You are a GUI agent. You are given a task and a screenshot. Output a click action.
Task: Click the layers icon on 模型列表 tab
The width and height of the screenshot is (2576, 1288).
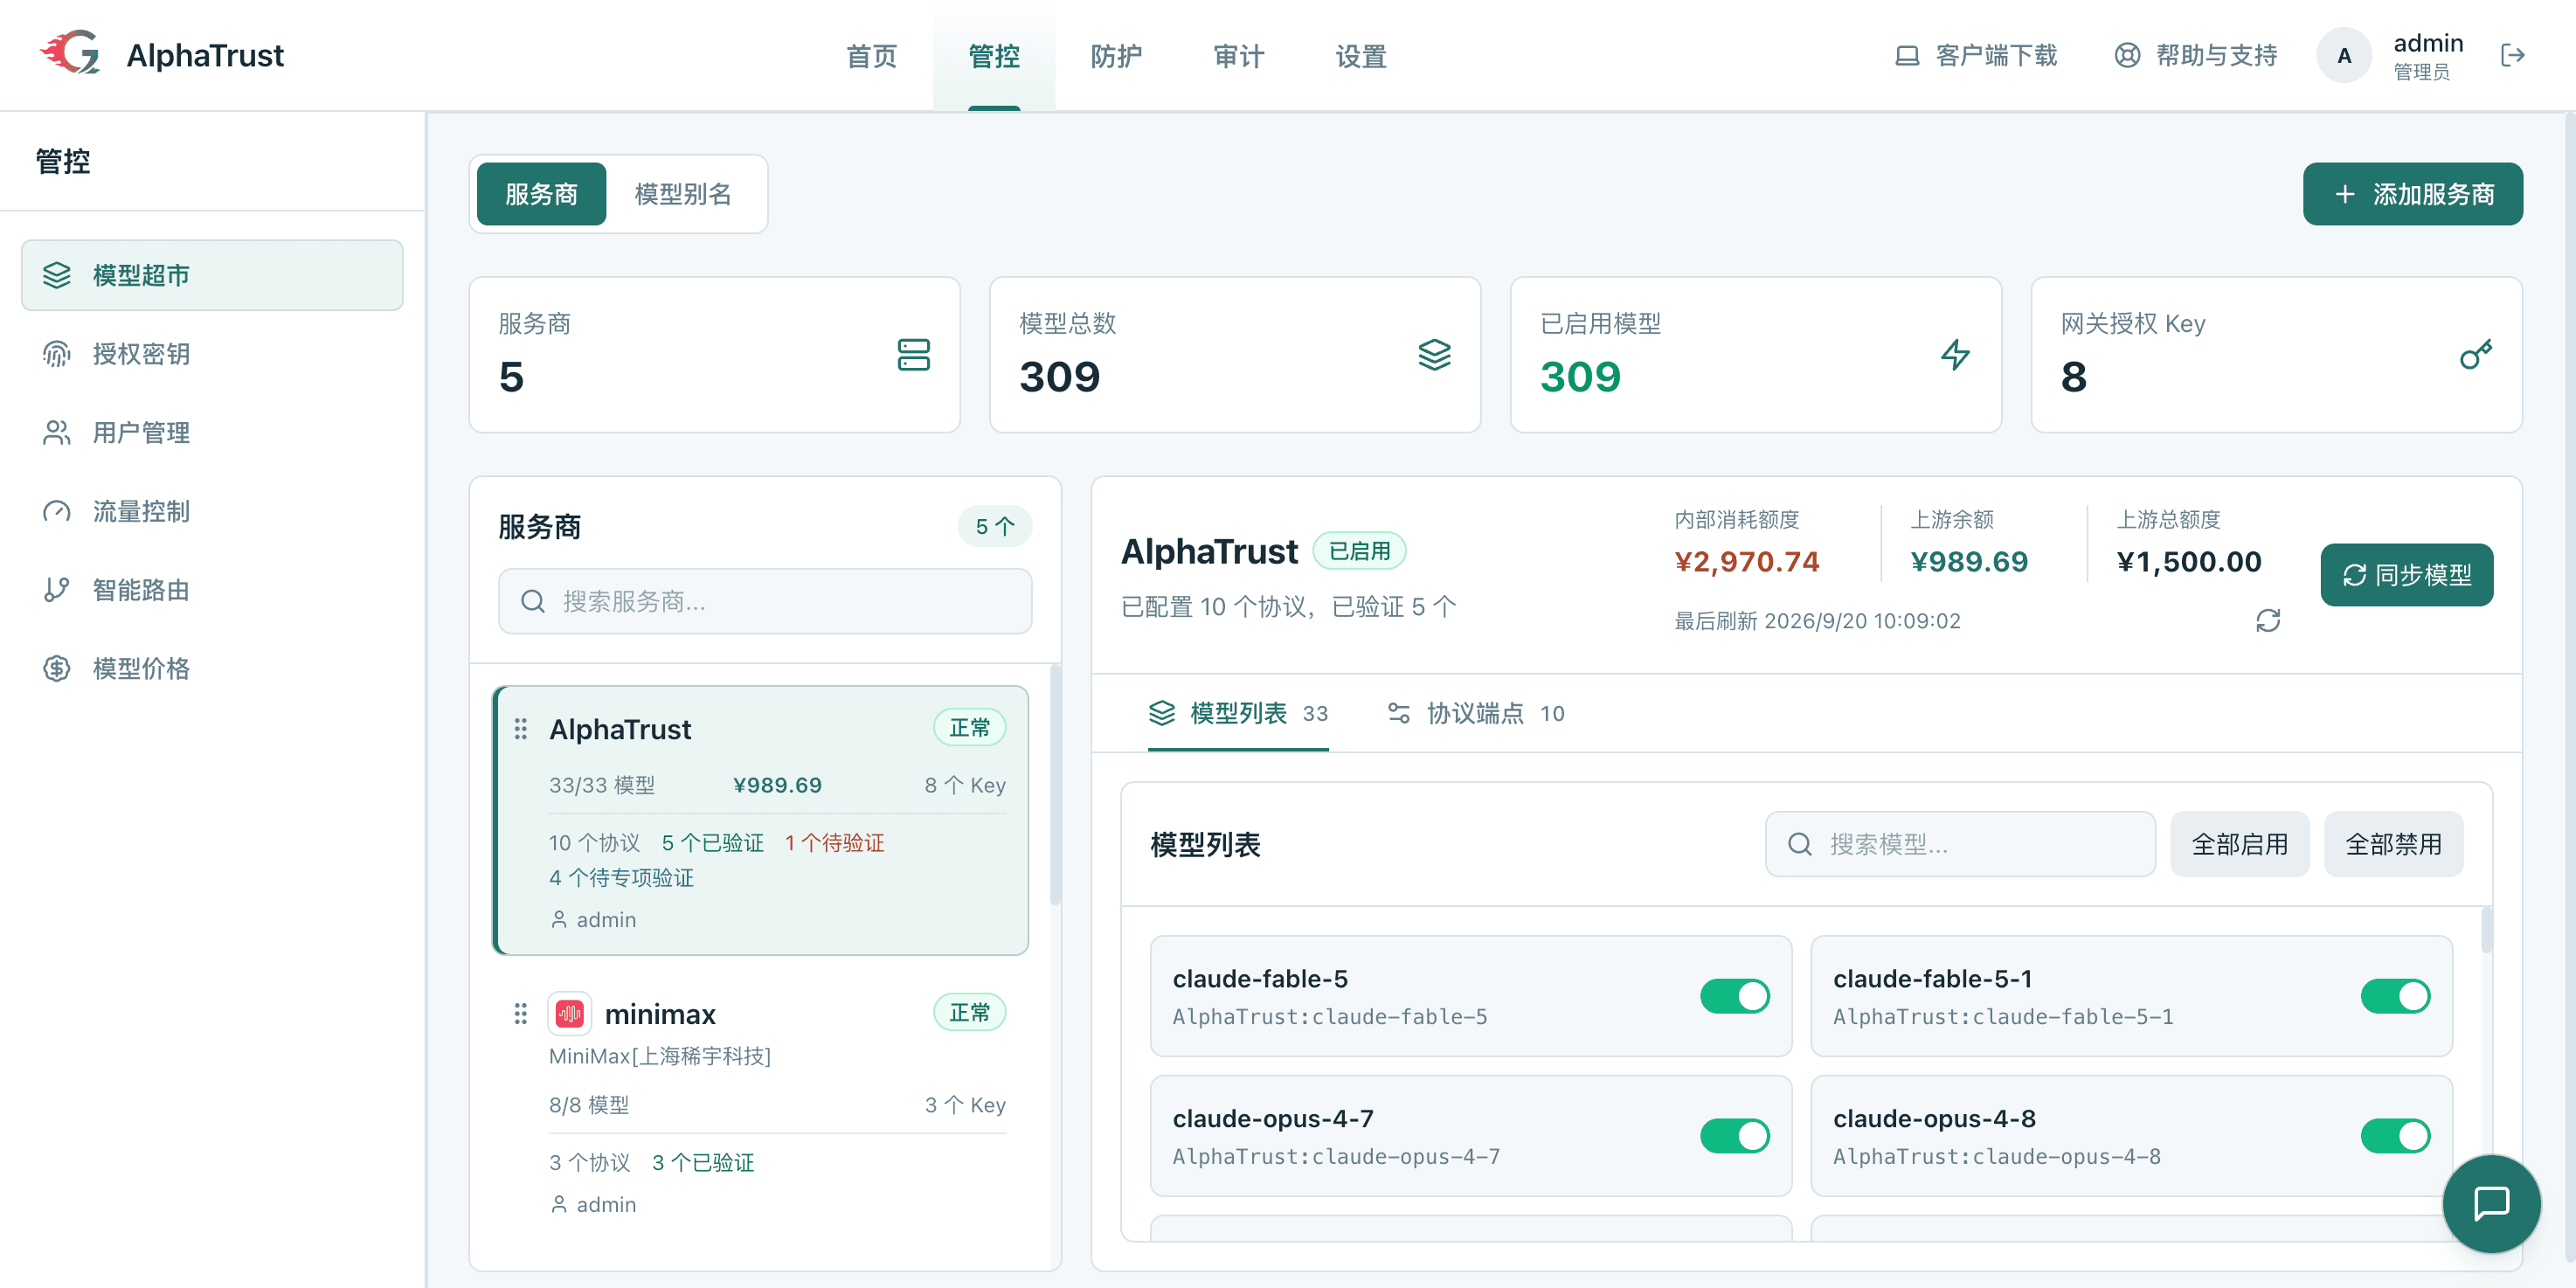tap(1161, 713)
